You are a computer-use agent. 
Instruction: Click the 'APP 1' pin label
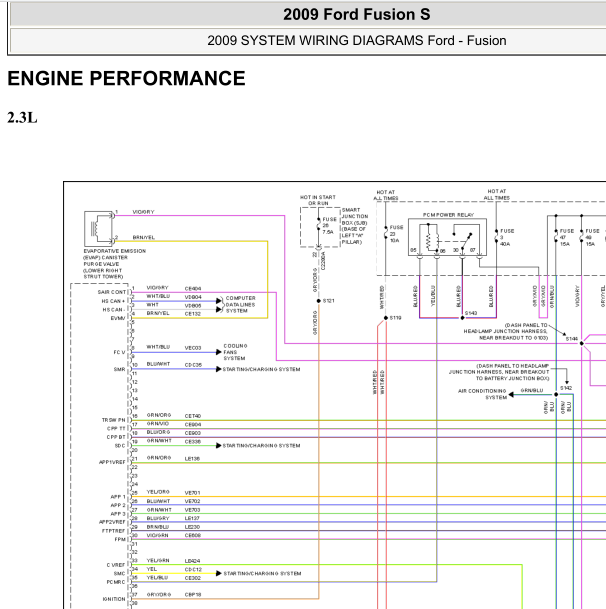coord(118,497)
